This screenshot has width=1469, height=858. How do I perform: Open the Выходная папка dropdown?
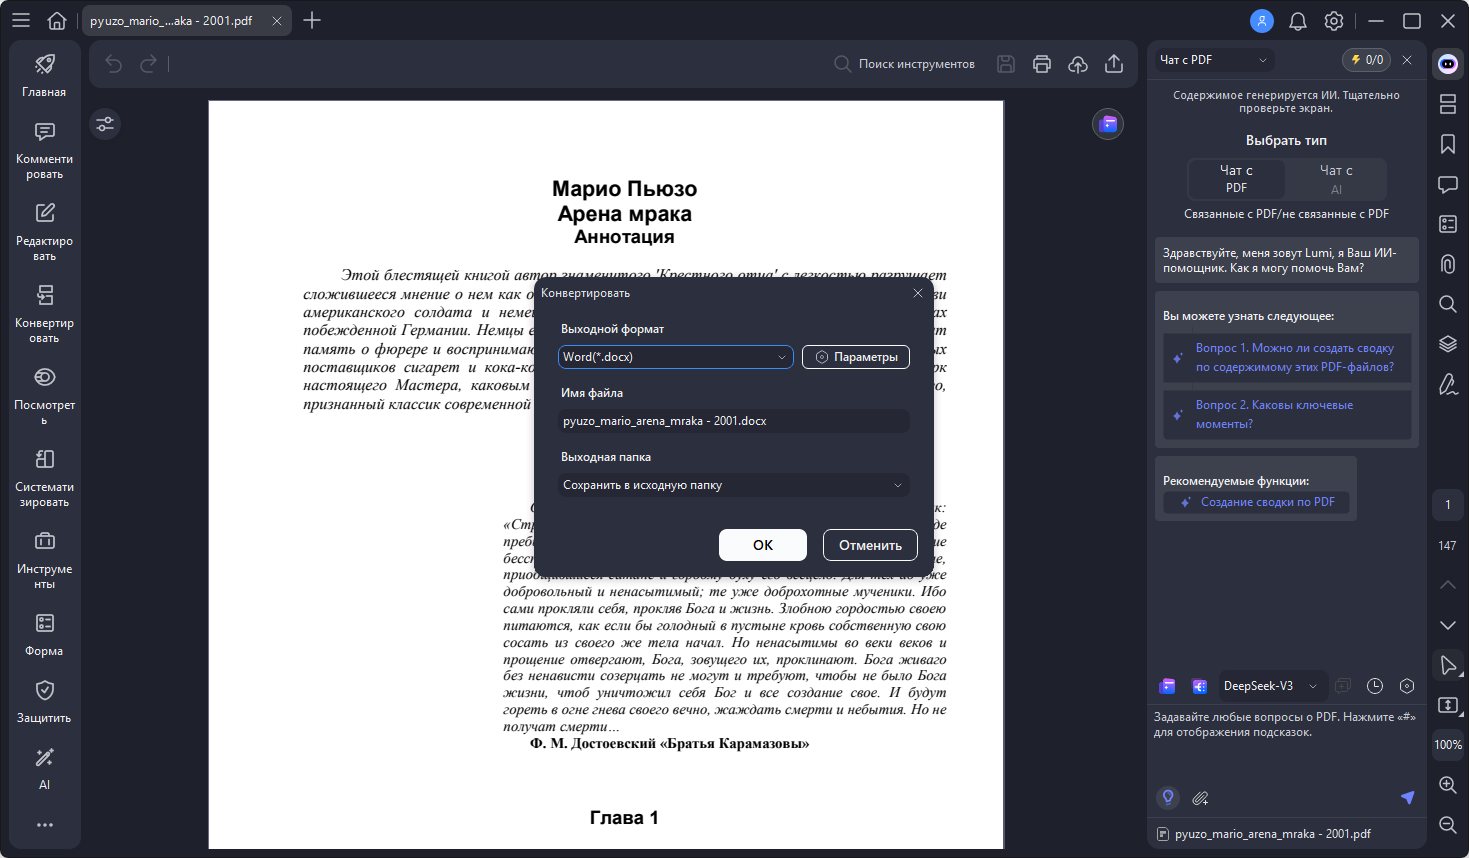(734, 485)
